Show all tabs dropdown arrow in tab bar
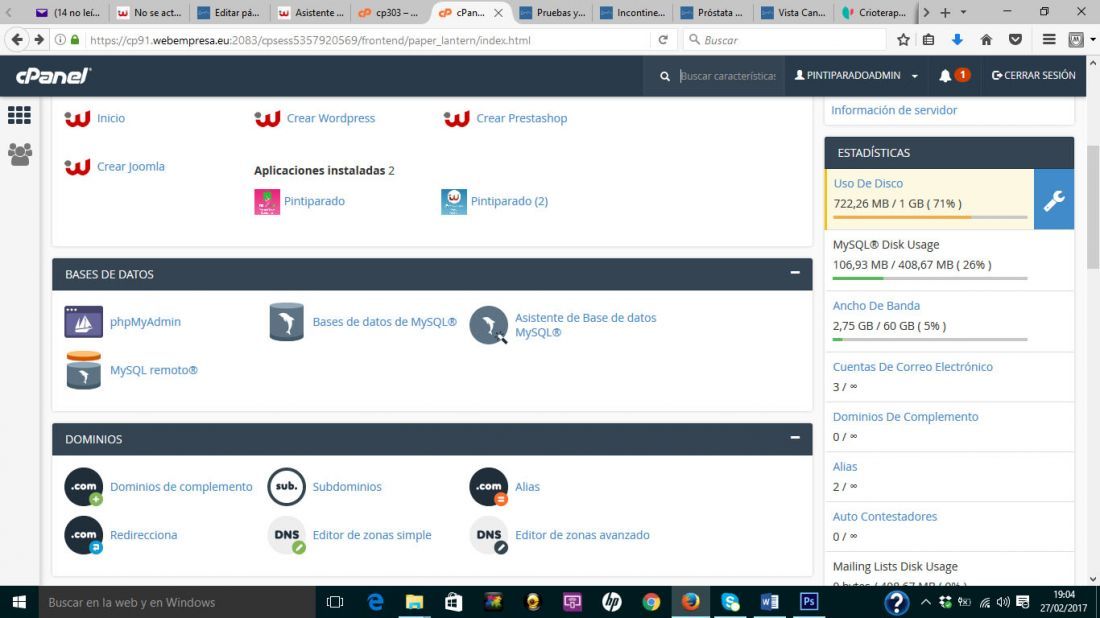The image size is (1100, 618). (x=963, y=12)
